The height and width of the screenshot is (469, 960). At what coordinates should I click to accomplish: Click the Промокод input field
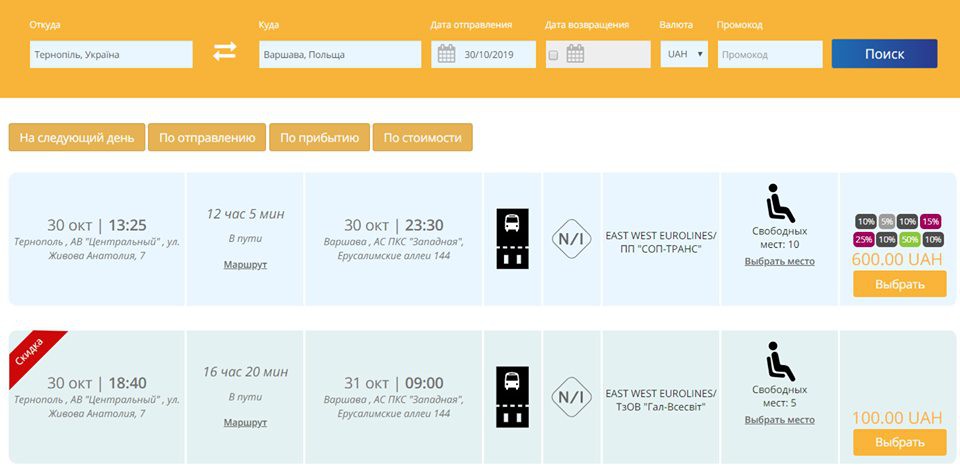769,54
